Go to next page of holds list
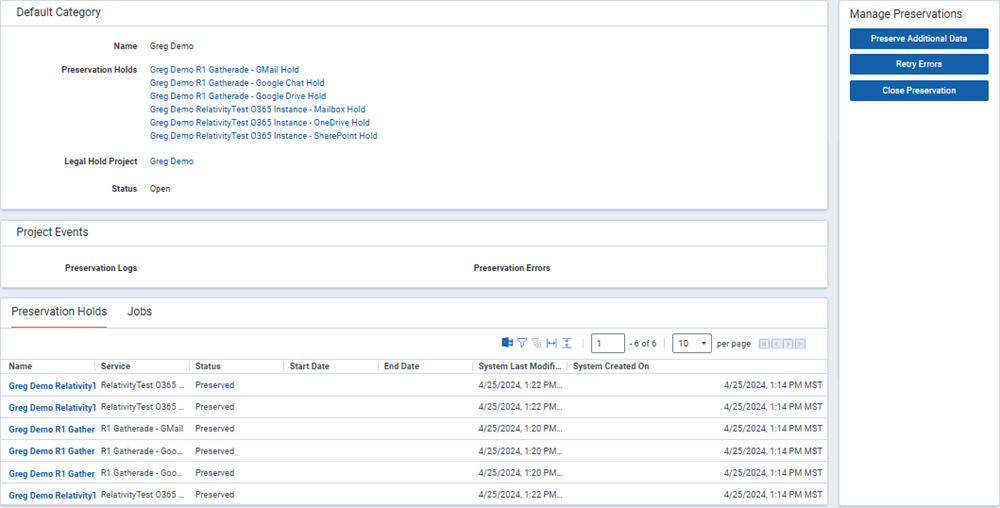This screenshot has height=508, width=1000. 788,344
